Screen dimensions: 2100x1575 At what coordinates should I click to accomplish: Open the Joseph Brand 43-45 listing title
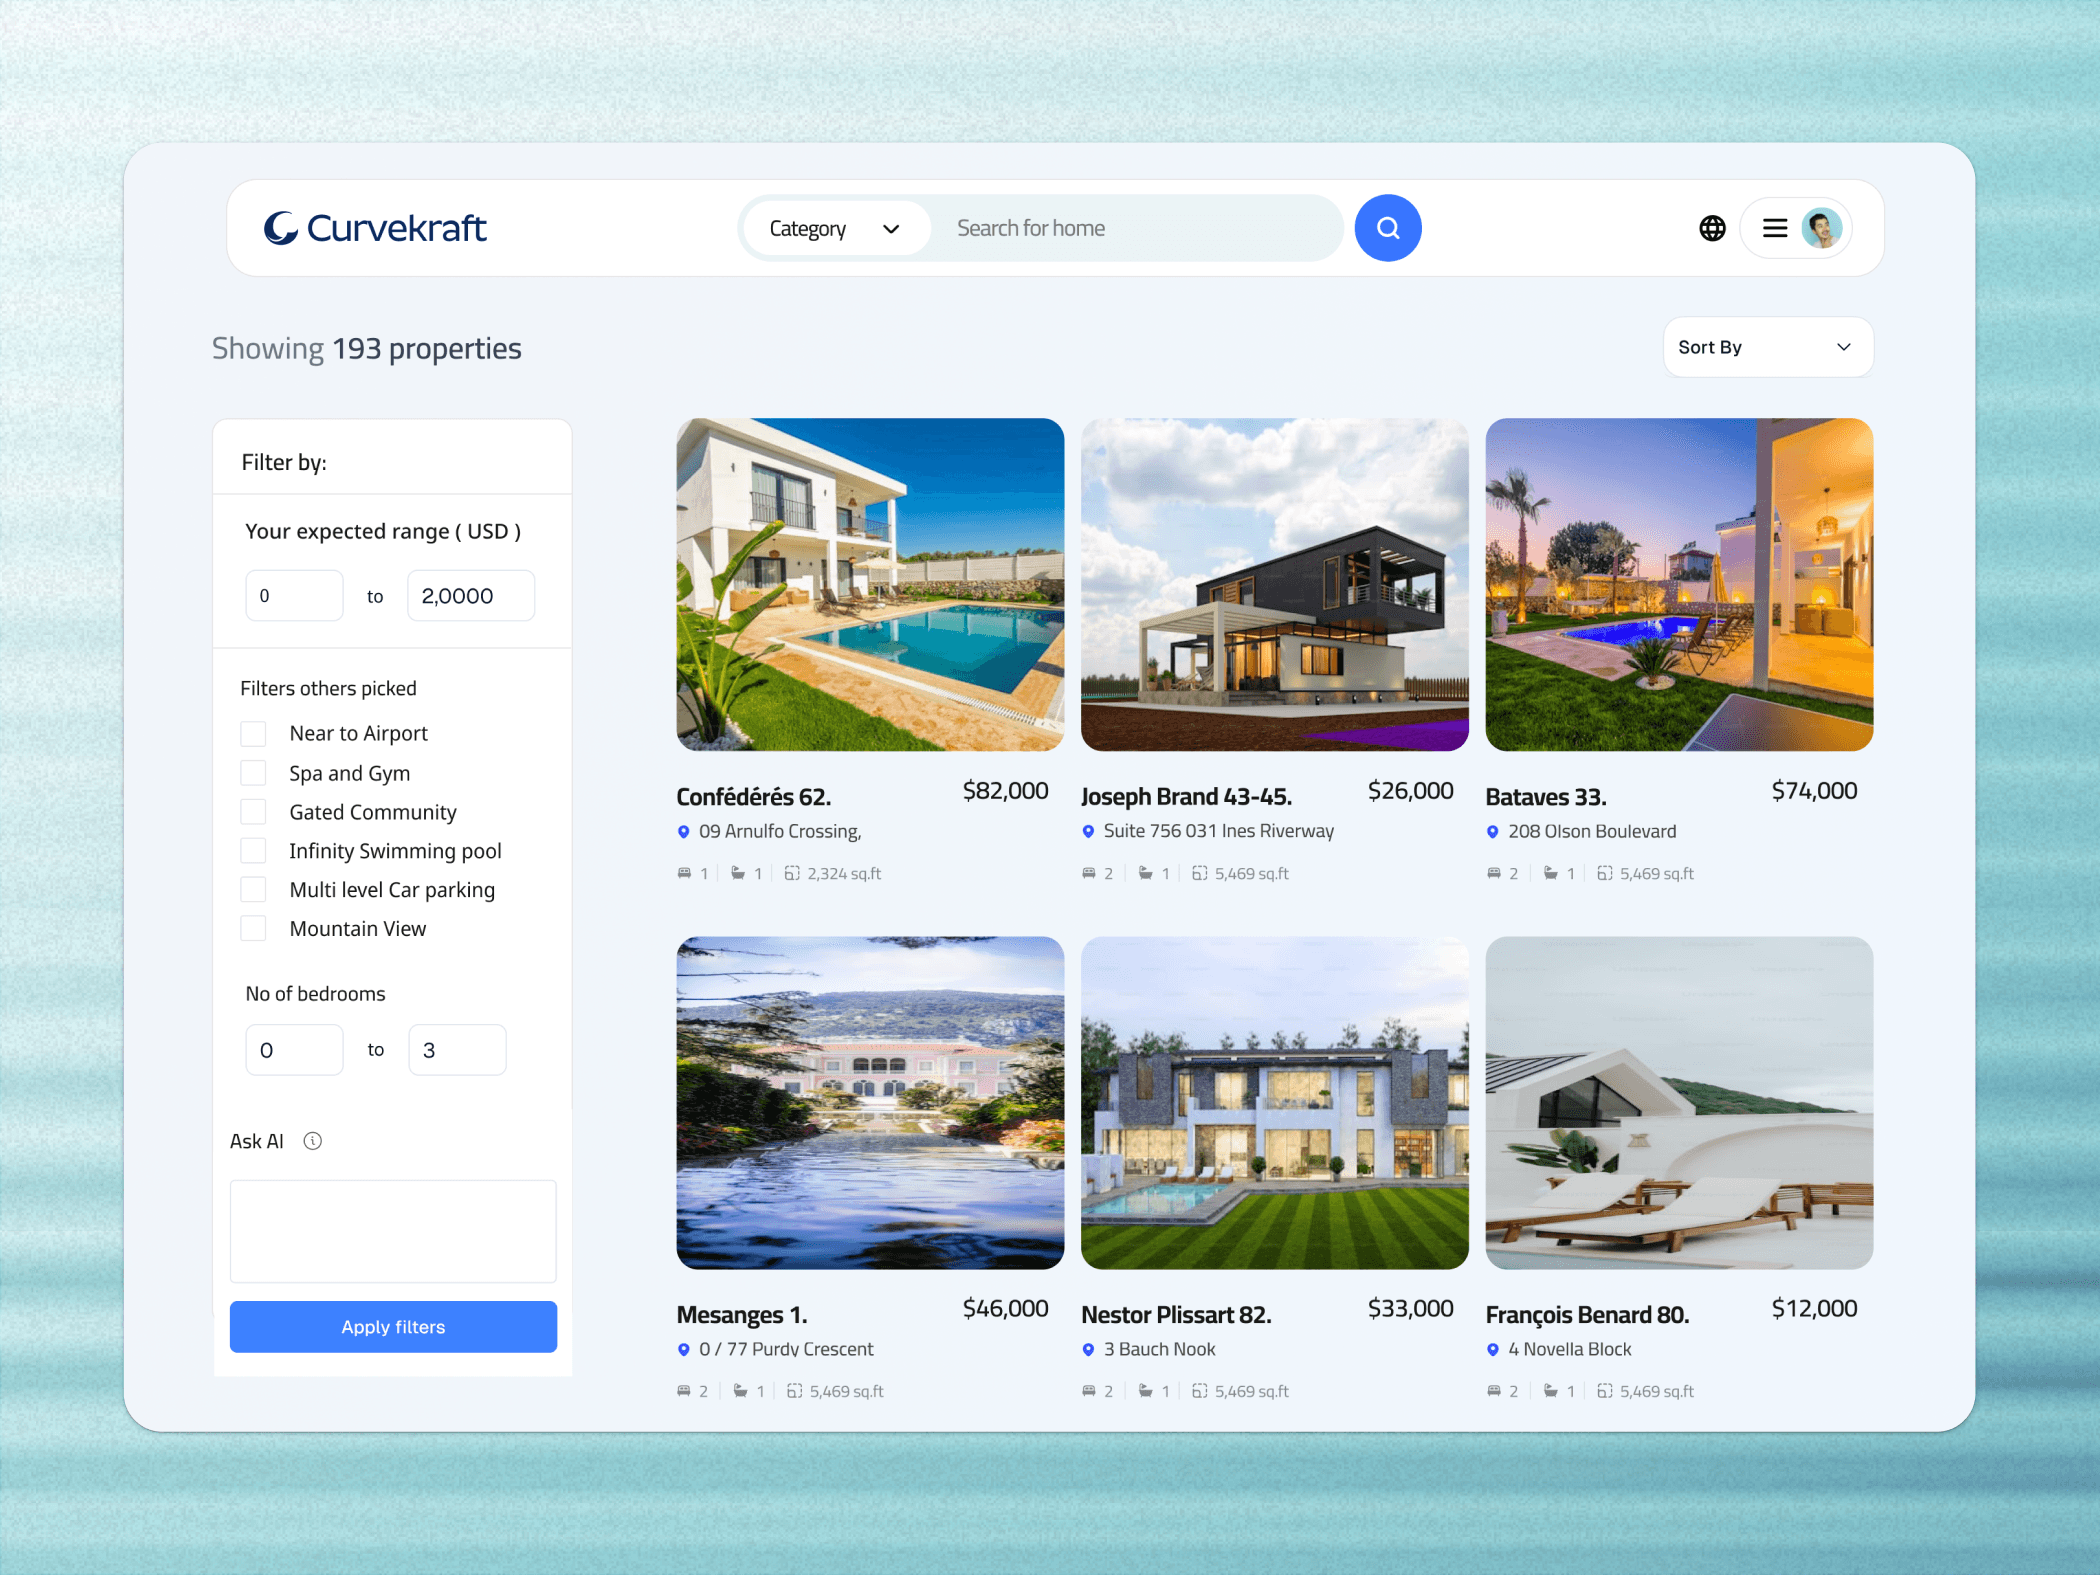pyautogui.click(x=1185, y=797)
